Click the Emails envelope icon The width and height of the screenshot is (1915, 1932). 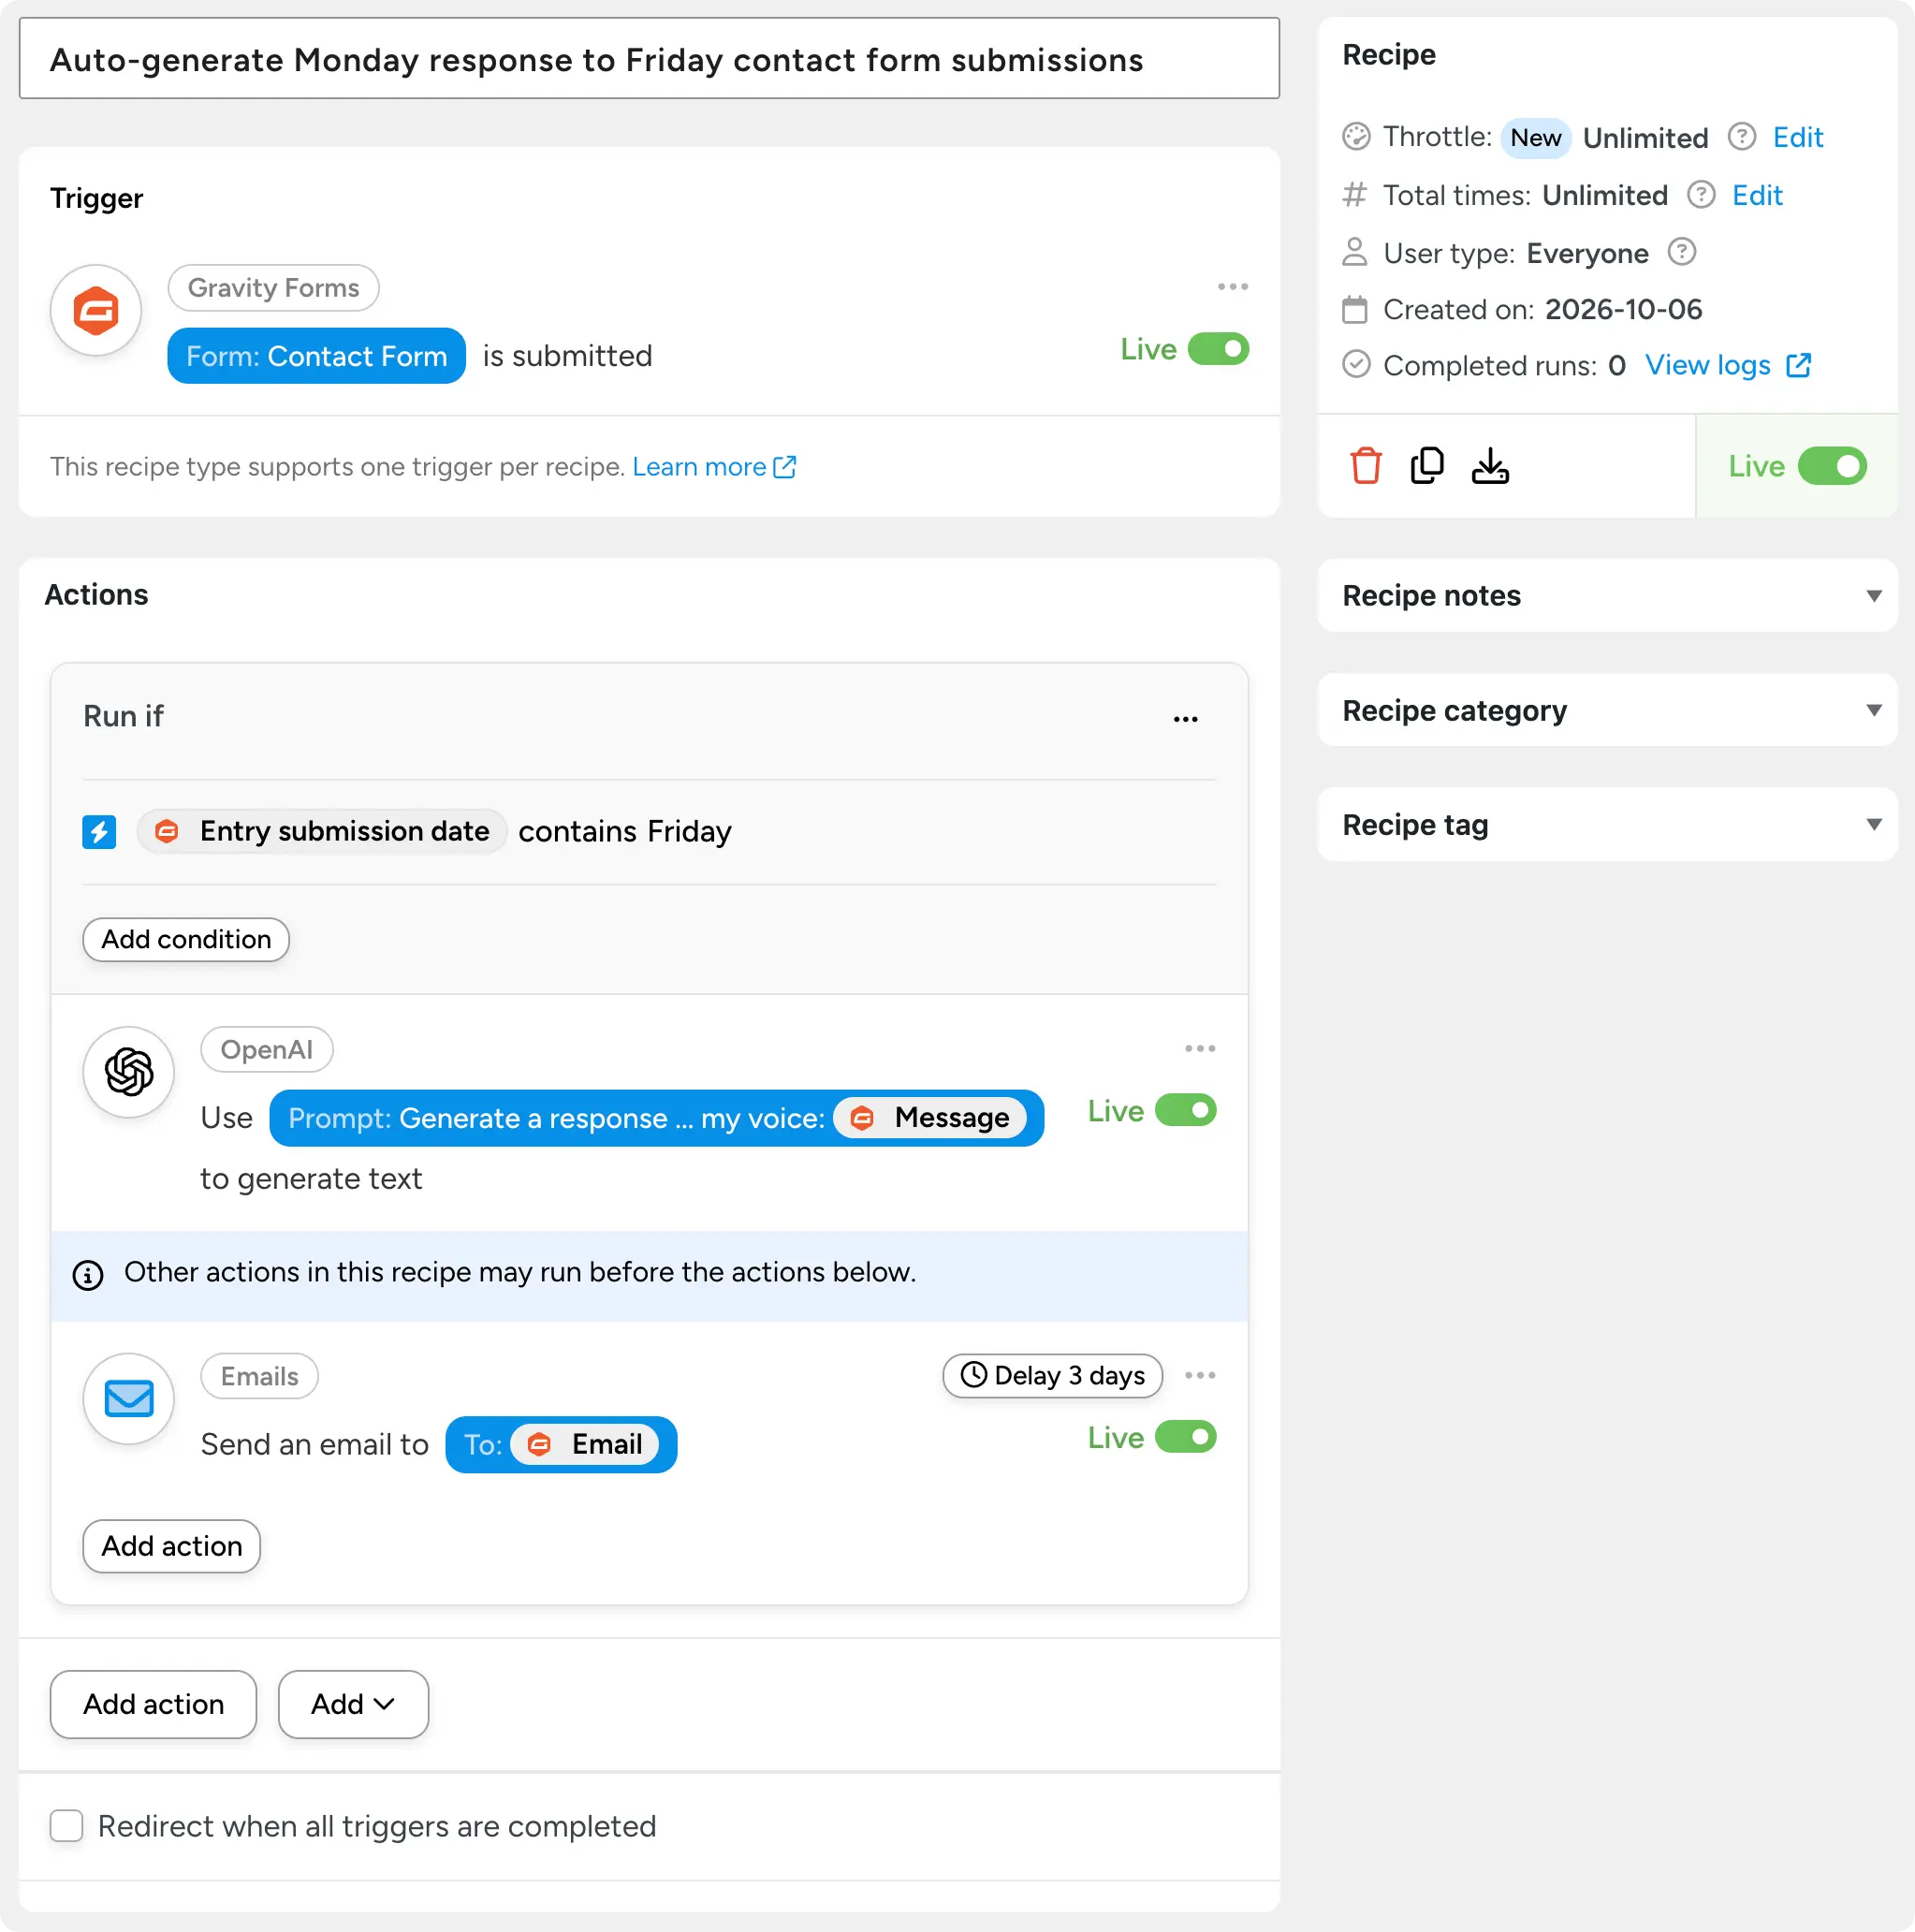point(129,1398)
